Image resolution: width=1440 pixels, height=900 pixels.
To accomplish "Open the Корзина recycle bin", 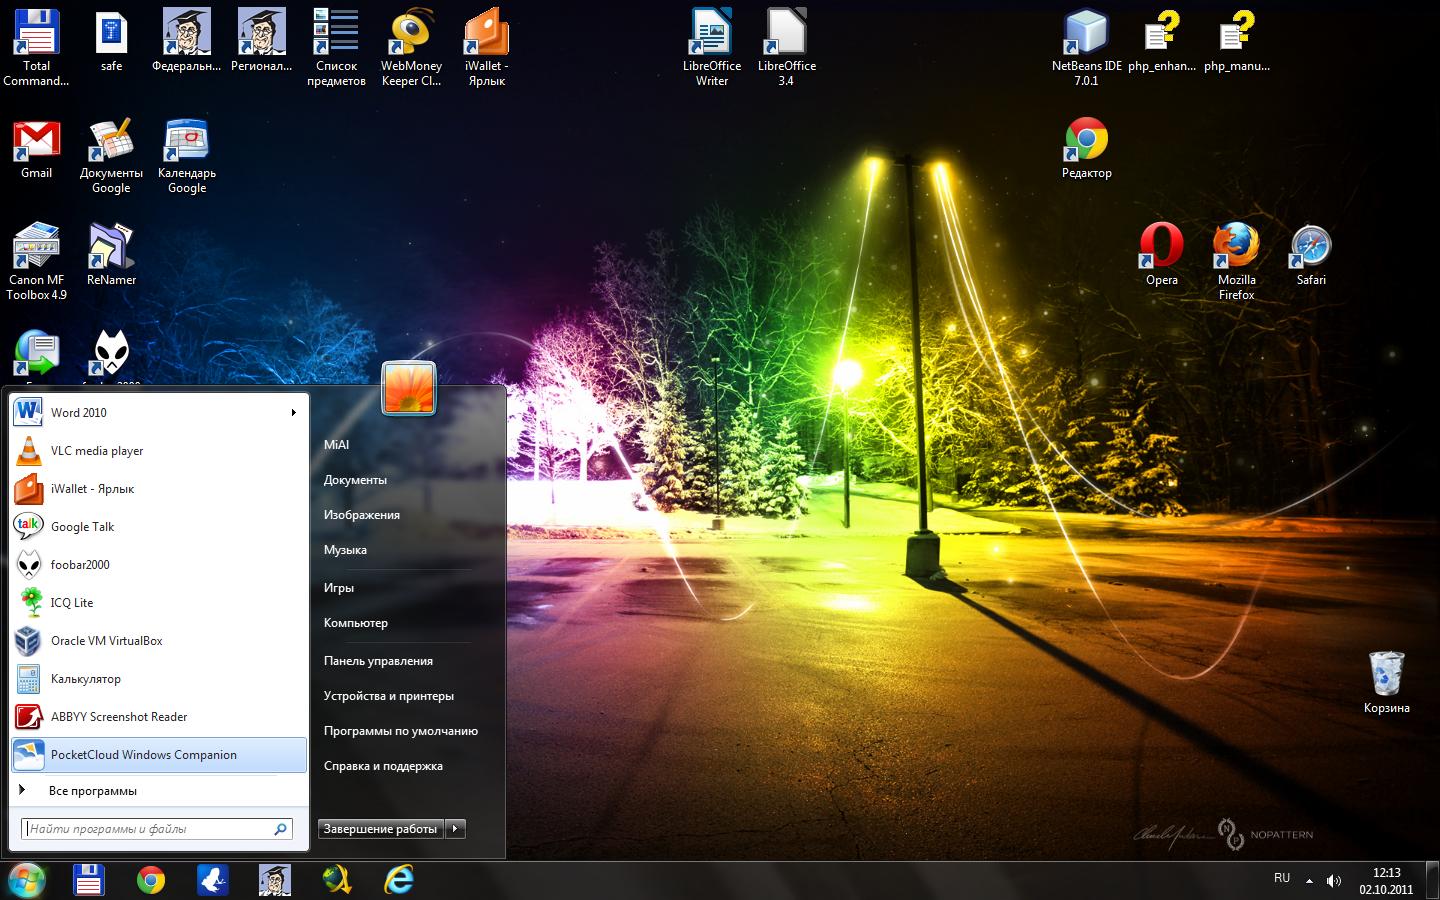I will coord(1386,674).
